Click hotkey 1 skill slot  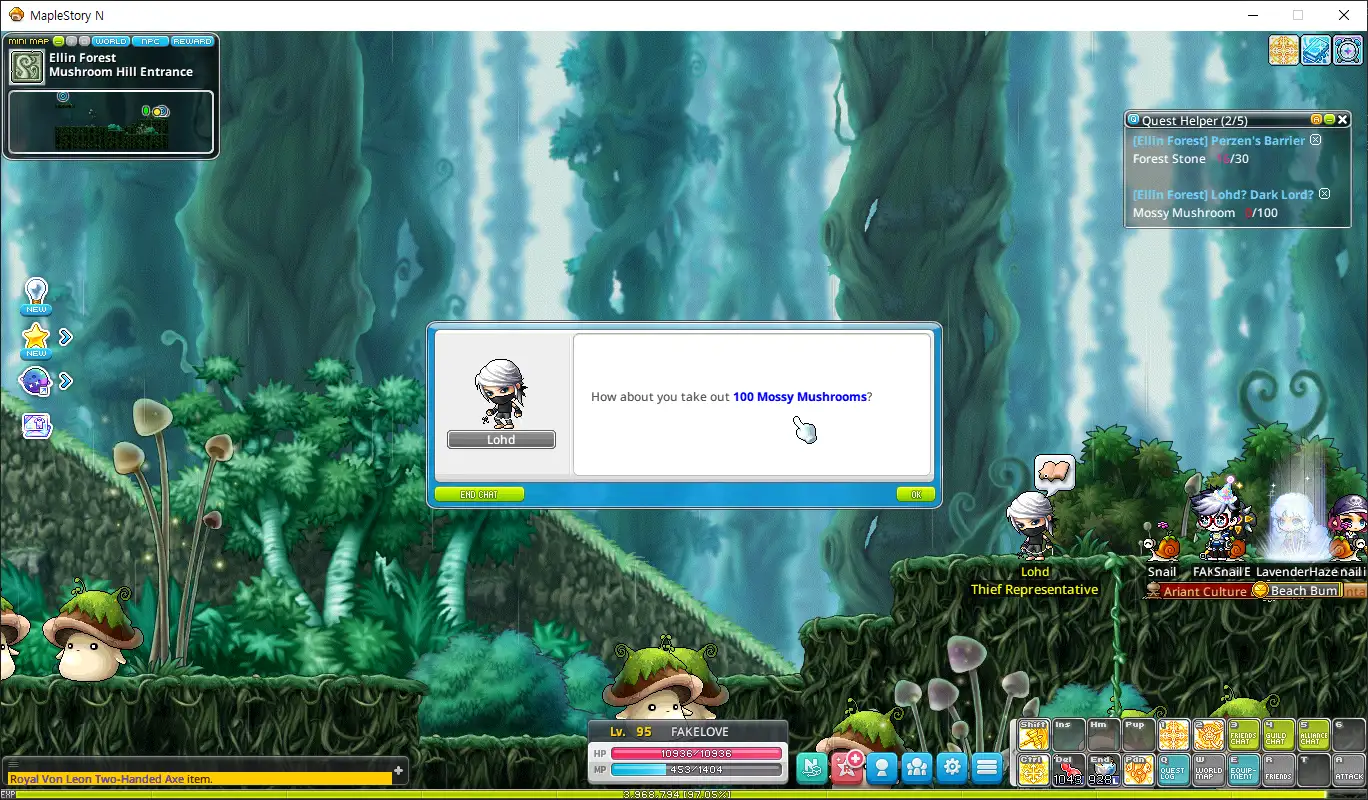click(x=1174, y=735)
